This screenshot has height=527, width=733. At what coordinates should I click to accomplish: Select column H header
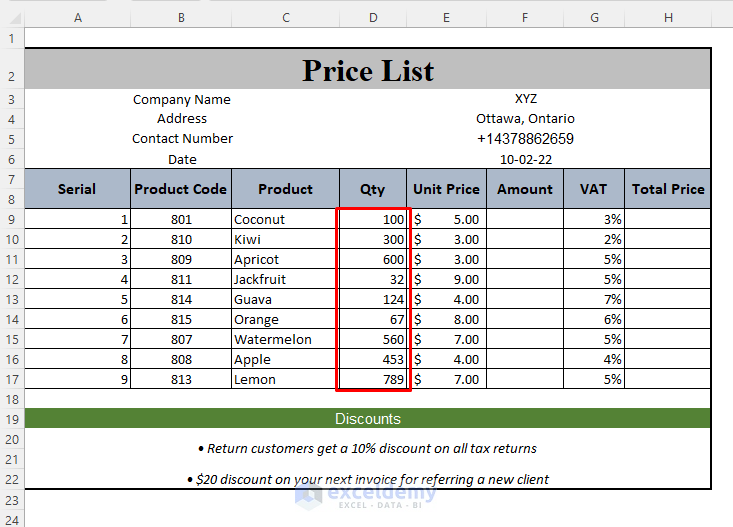point(667,17)
